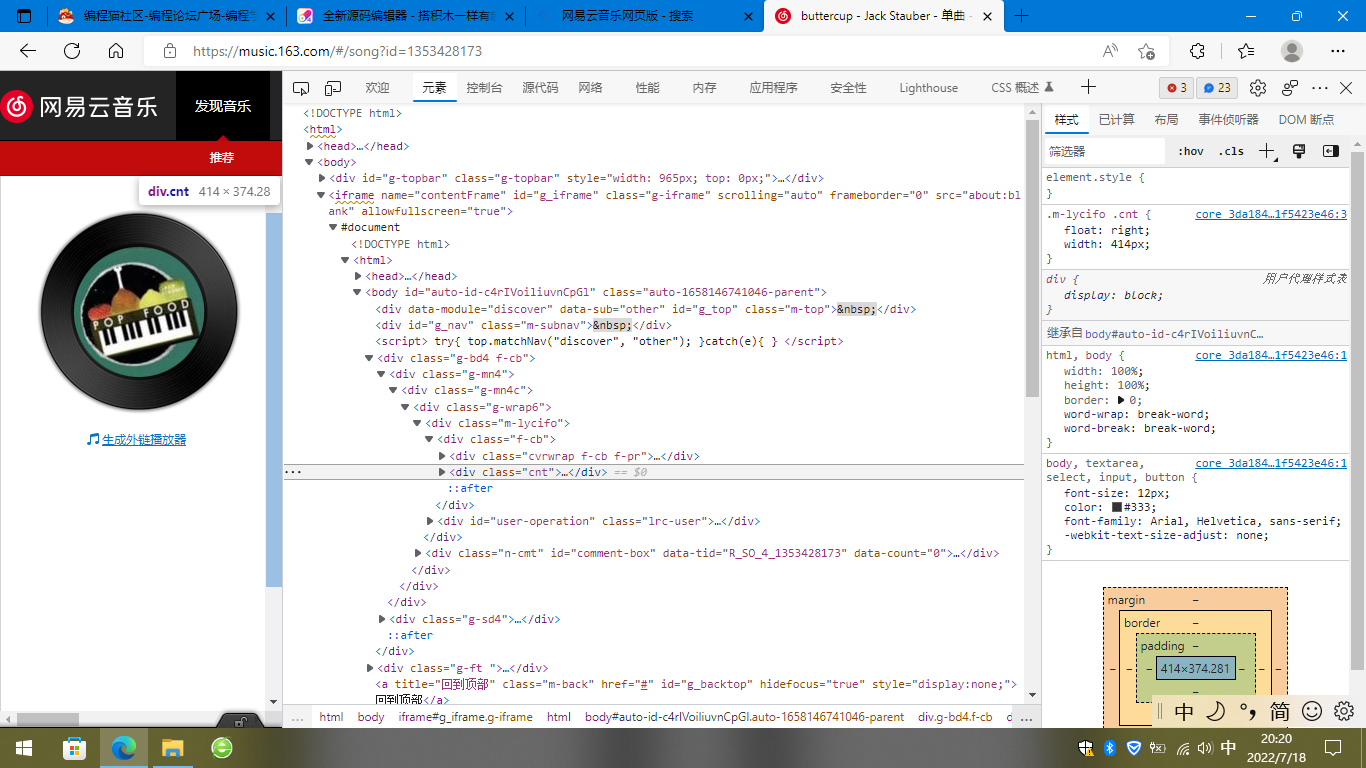The width and height of the screenshot is (1366, 768).
Task: Expand the border shorthand property triangle
Action: pyautogui.click(x=1120, y=400)
